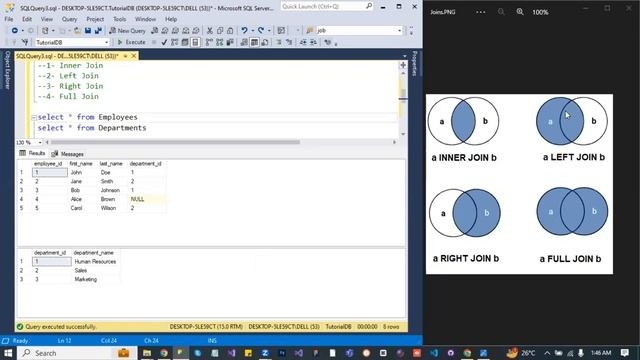Image resolution: width=640 pixels, height=360 pixels.
Task: Open the Window menu
Action: [x=145, y=19]
